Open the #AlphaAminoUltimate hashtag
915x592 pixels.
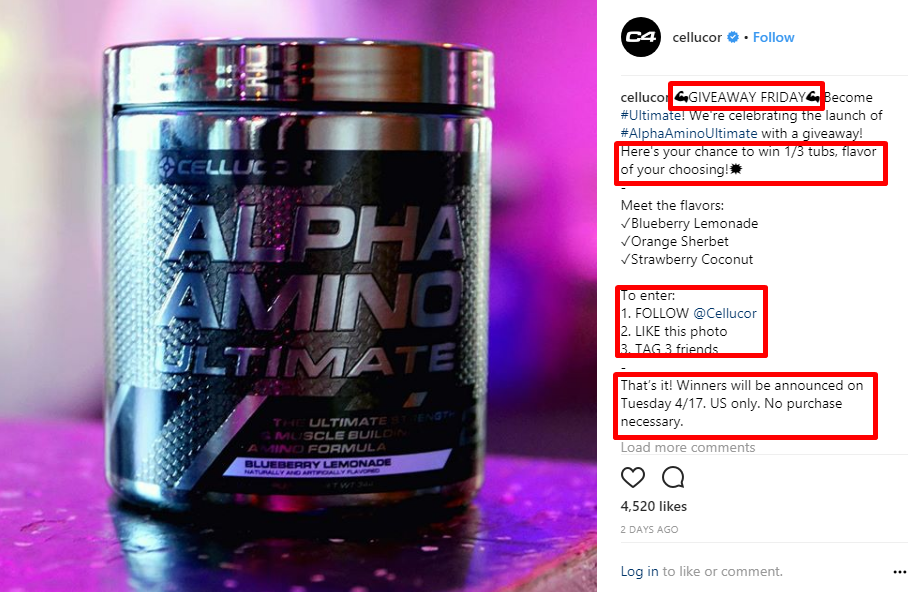(689, 134)
